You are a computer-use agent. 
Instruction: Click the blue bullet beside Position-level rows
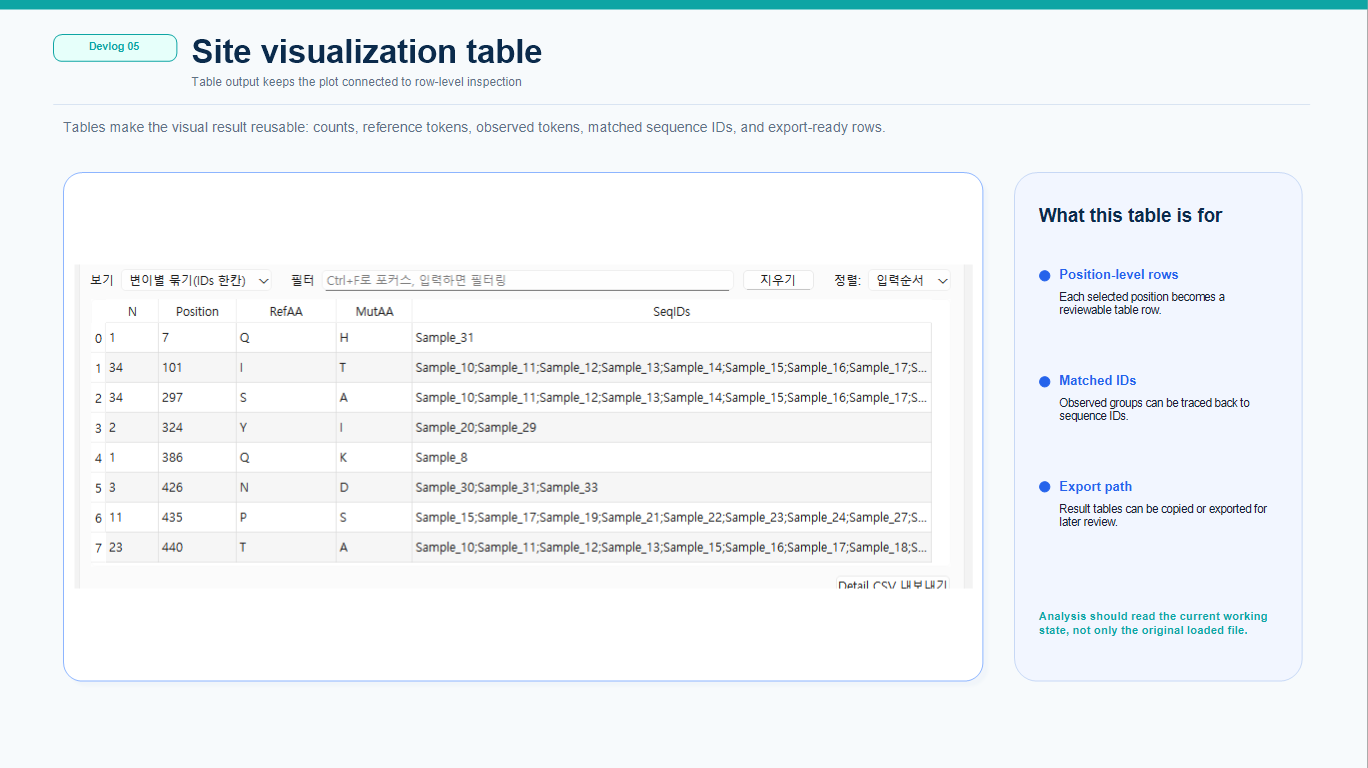click(x=1044, y=275)
